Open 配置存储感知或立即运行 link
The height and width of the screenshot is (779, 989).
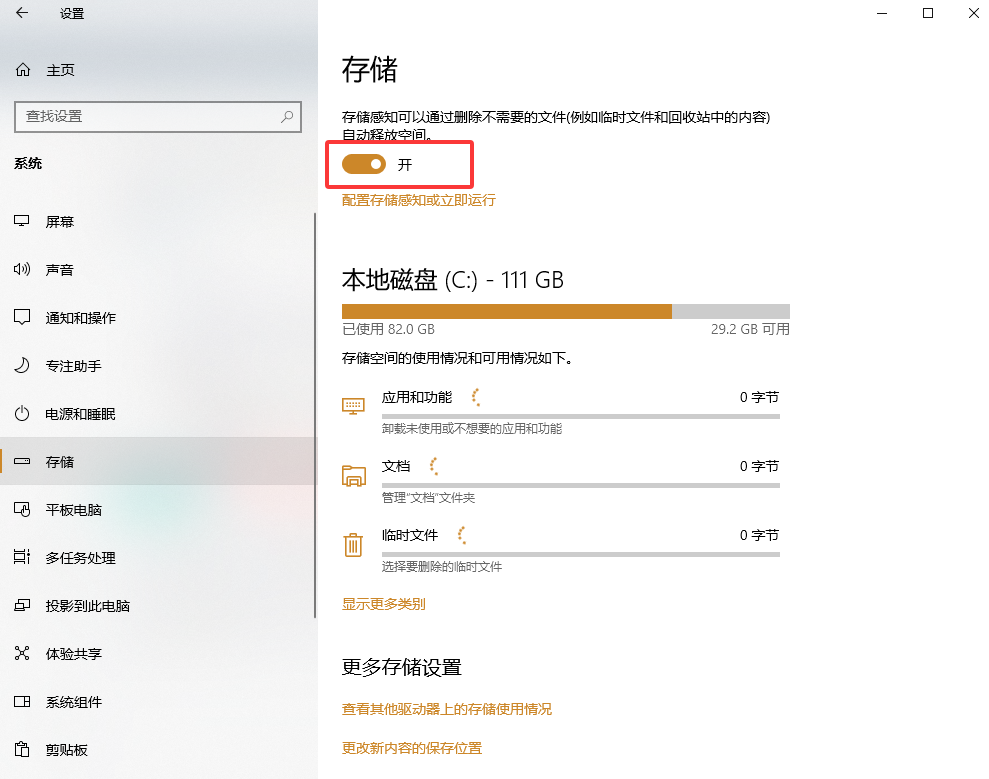(418, 200)
